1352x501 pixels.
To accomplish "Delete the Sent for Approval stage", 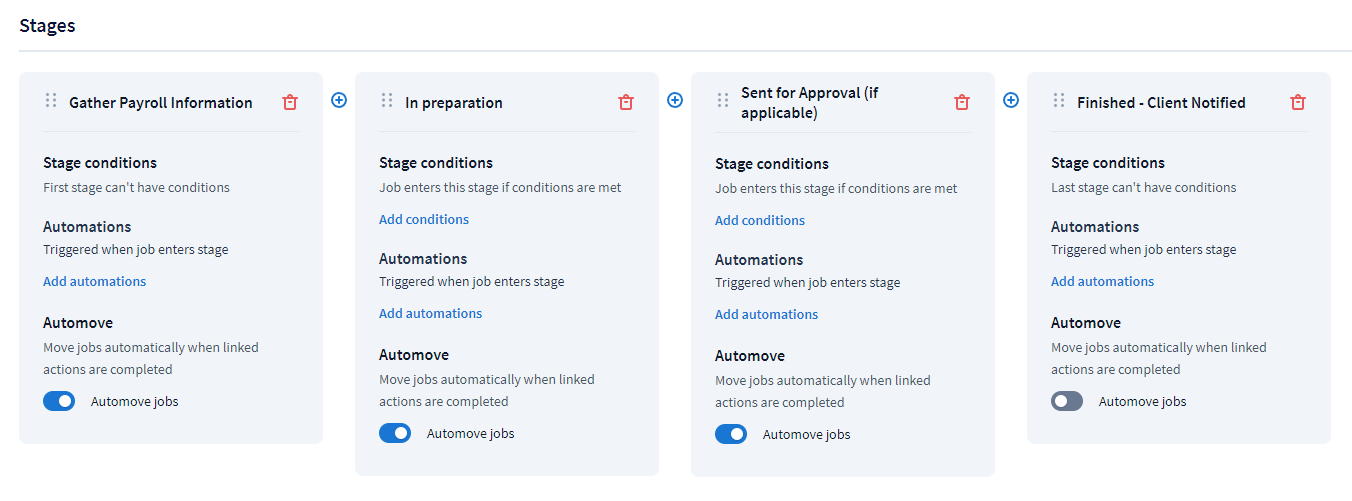I will 962,102.
